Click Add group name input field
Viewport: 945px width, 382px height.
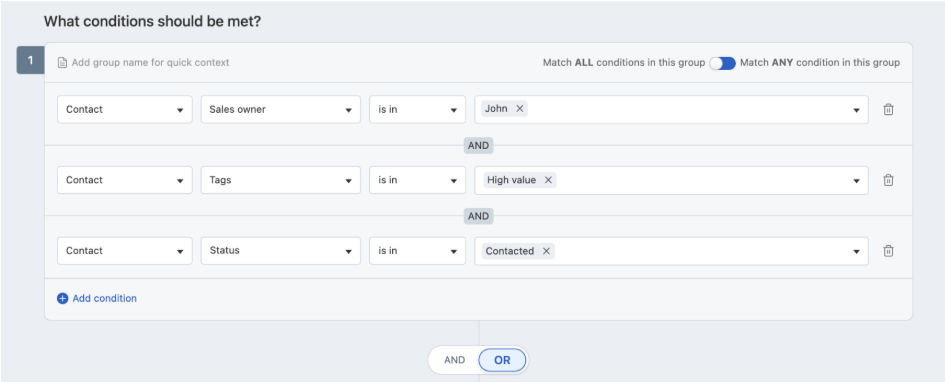click(x=151, y=63)
